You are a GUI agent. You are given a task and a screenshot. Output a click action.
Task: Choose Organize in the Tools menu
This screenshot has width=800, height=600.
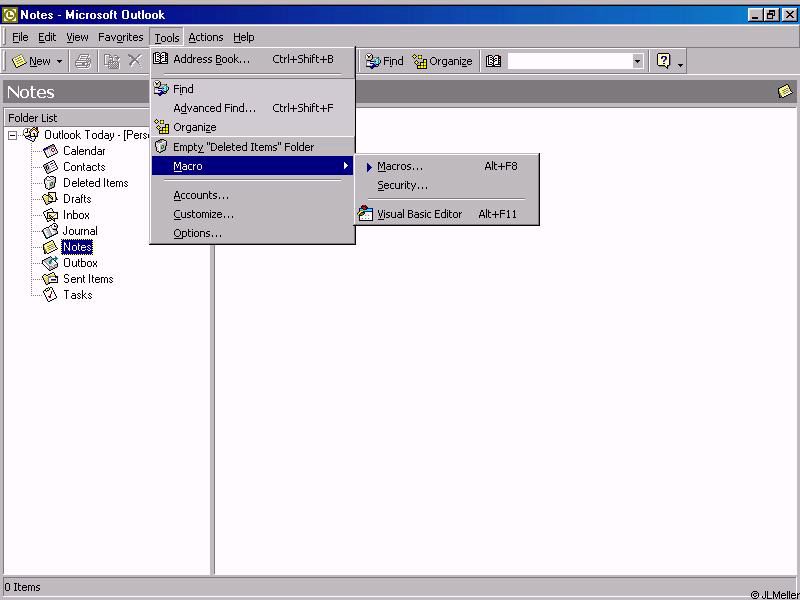tap(253, 127)
